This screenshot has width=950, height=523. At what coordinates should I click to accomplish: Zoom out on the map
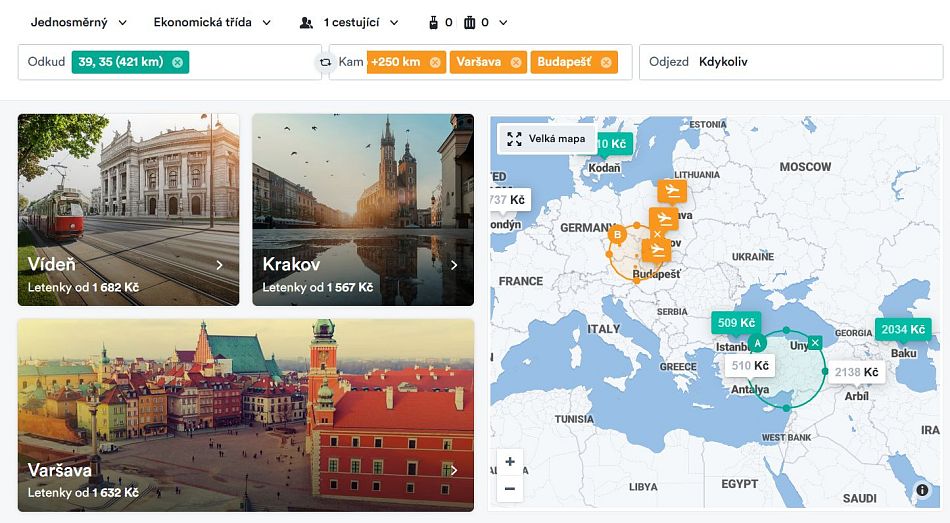(x=510, y=488)
